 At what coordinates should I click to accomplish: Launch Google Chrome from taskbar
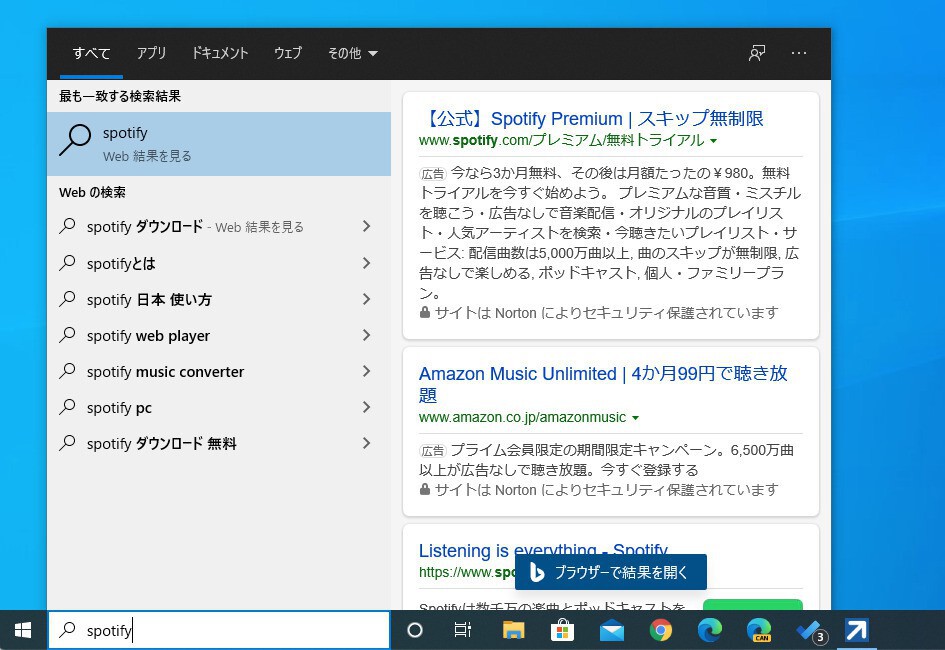661,630
